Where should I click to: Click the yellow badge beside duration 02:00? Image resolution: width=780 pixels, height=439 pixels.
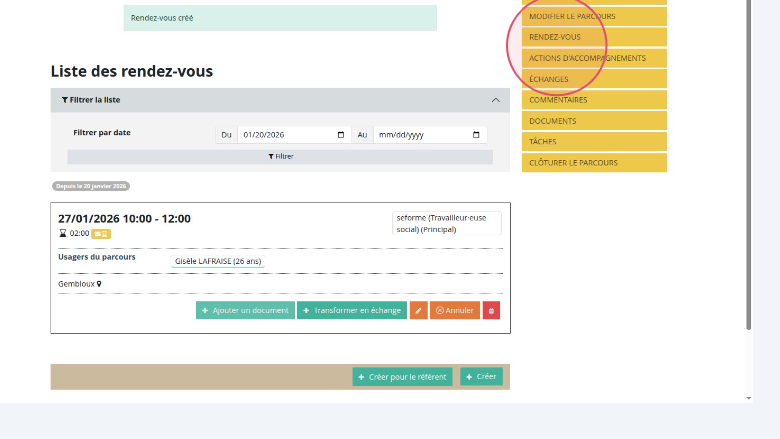[x=101, y=234]
